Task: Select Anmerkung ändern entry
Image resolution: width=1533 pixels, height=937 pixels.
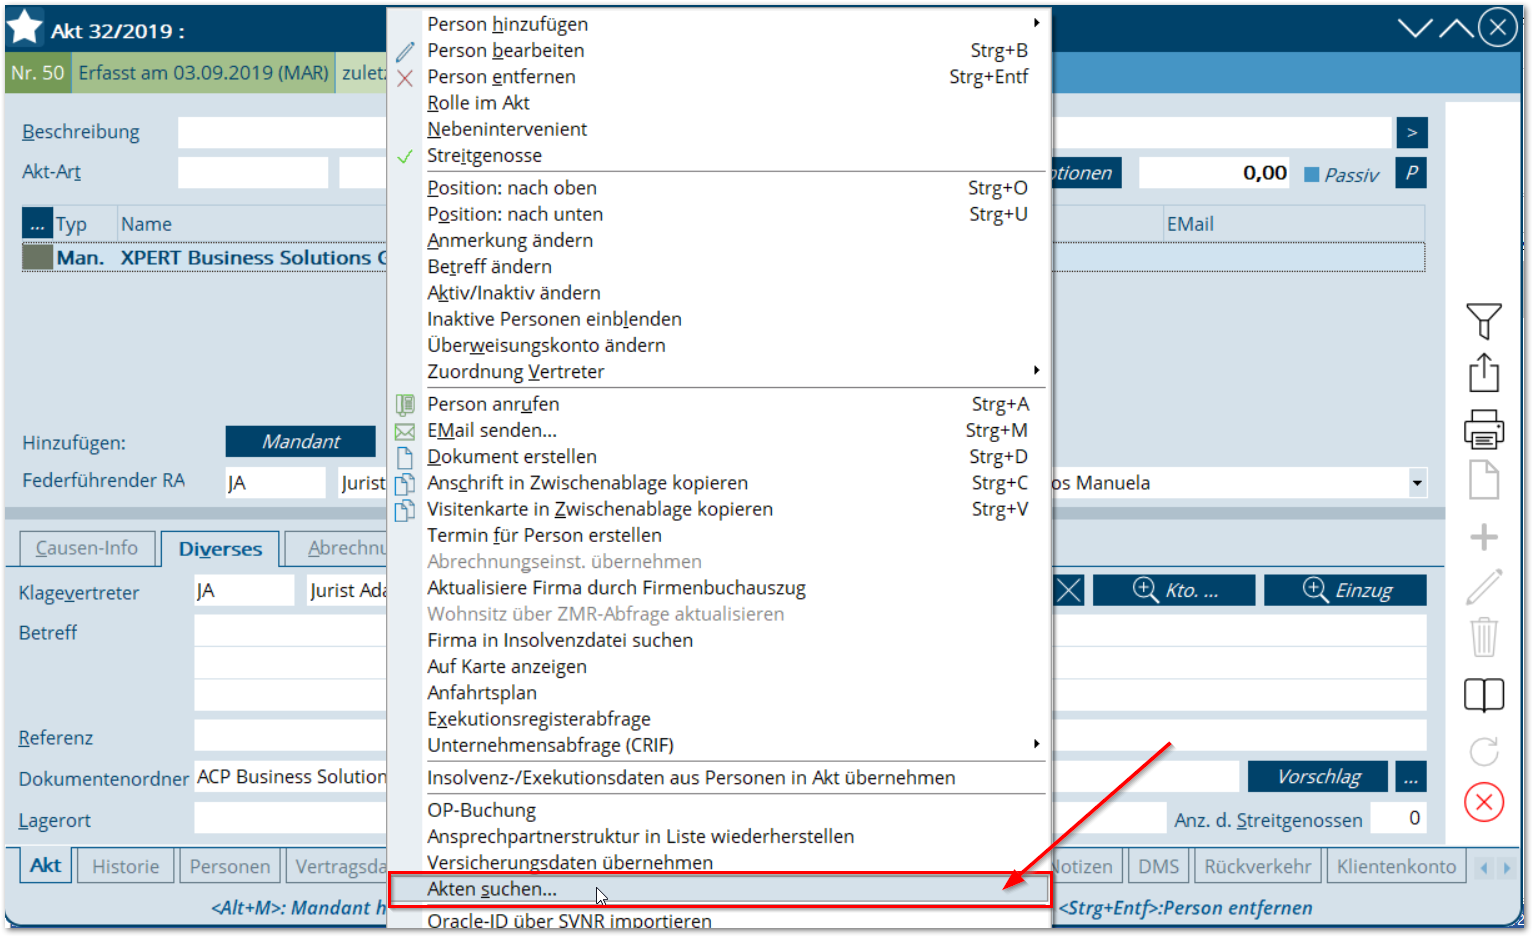Action: (719, 241)
